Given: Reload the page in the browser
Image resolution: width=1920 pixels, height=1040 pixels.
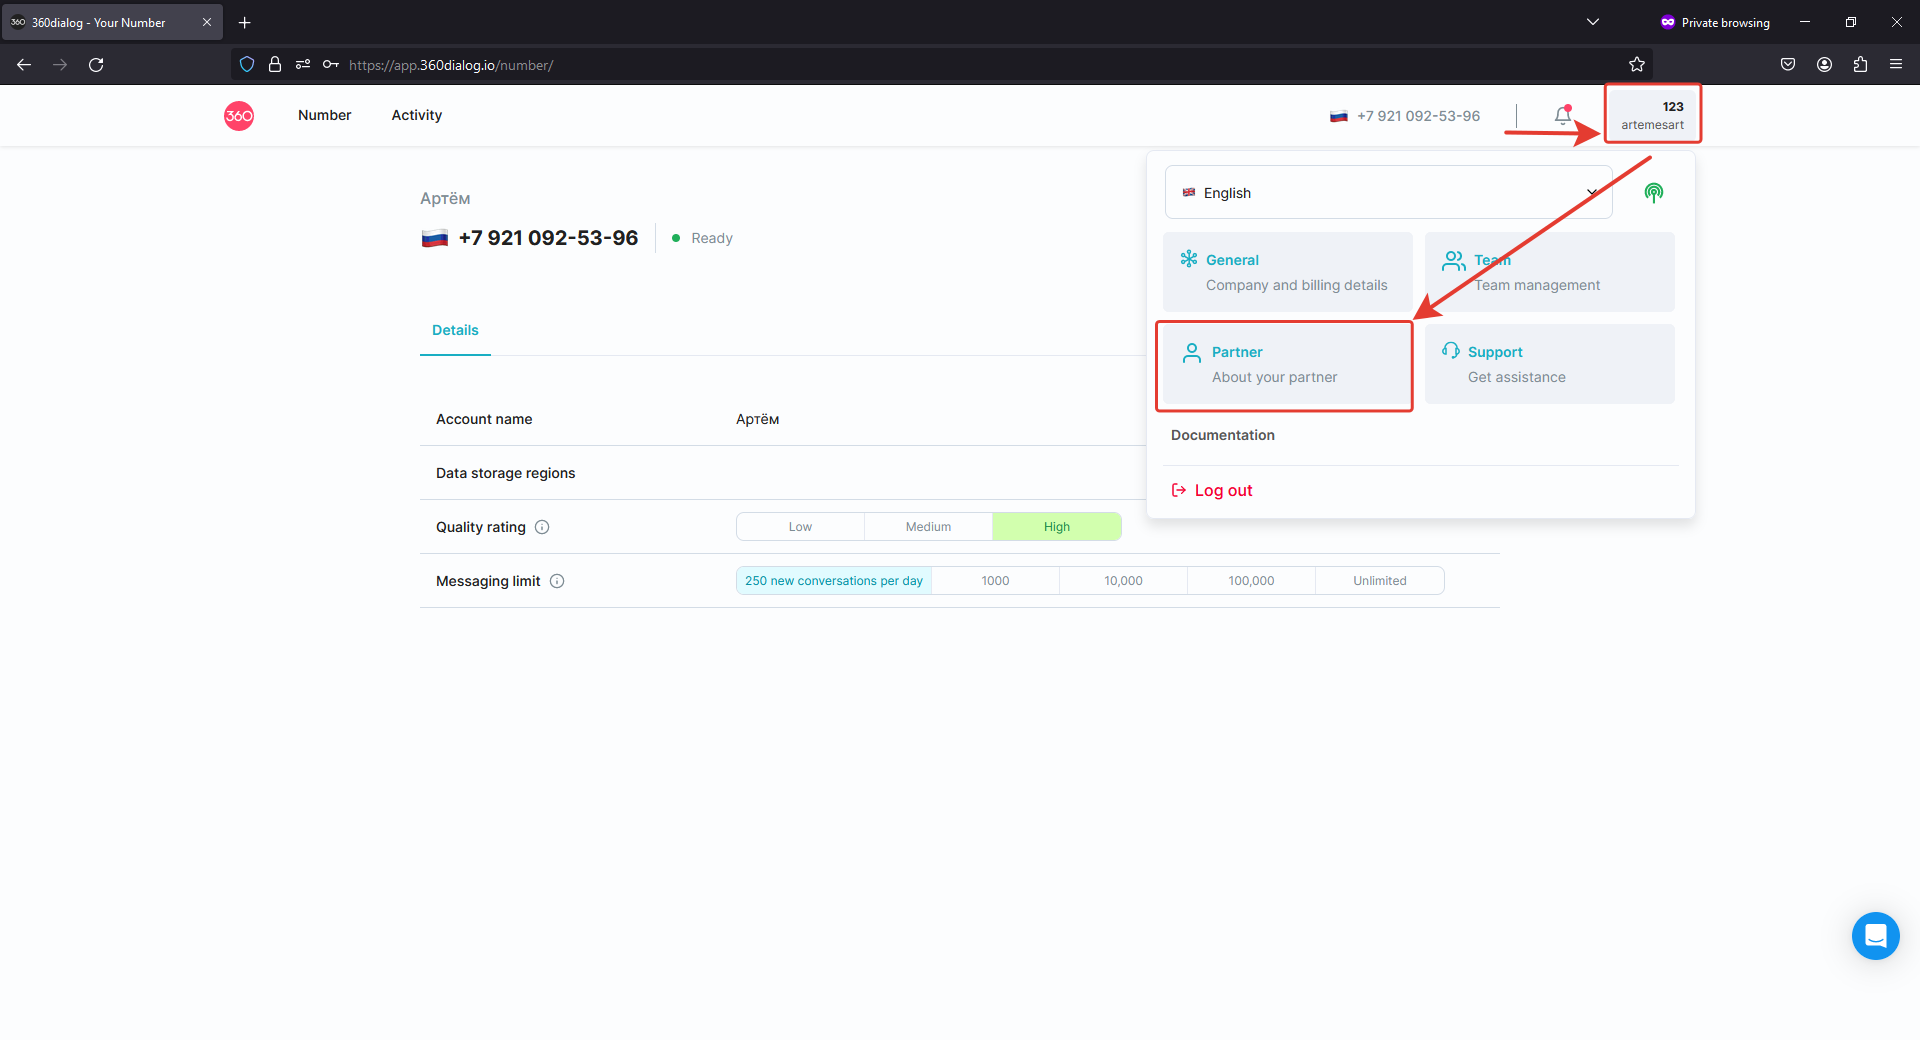Looking at the screenshot, I should click(96, 65).
